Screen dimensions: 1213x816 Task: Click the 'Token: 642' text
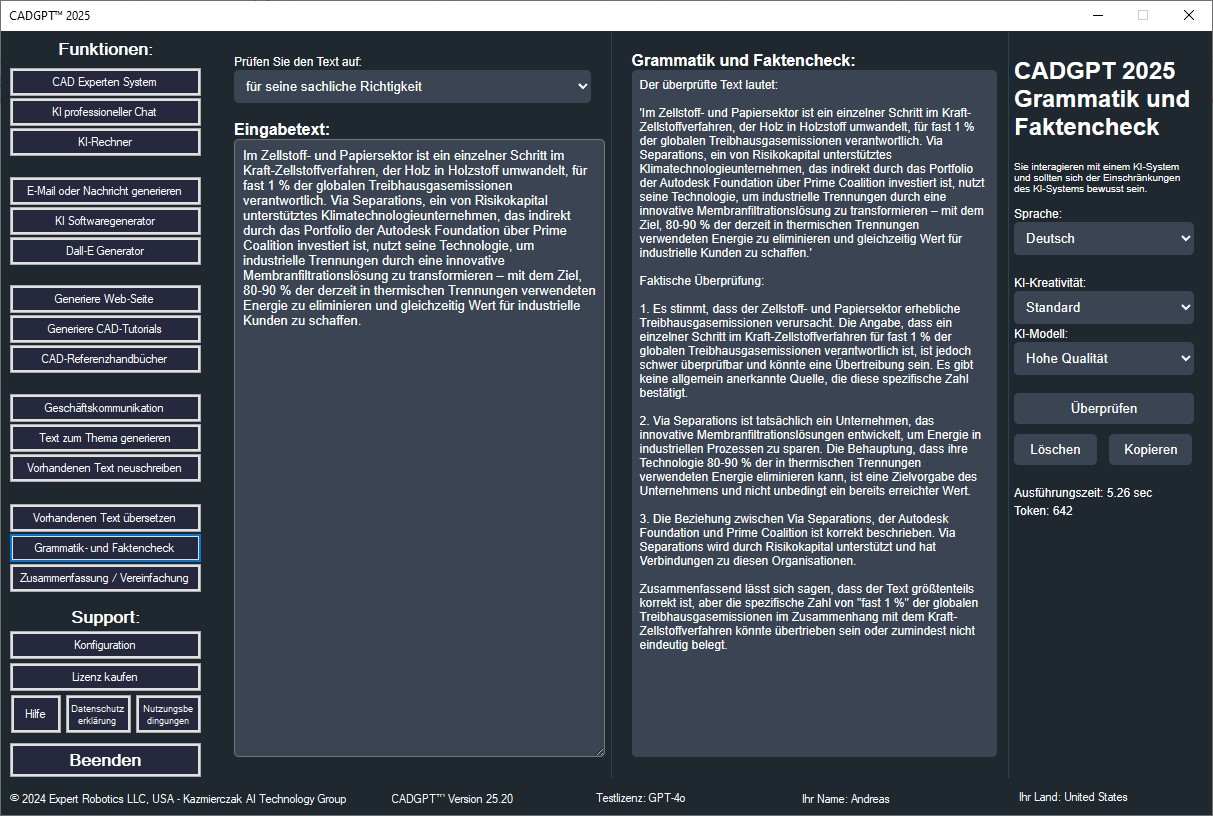coord(1043,511)
